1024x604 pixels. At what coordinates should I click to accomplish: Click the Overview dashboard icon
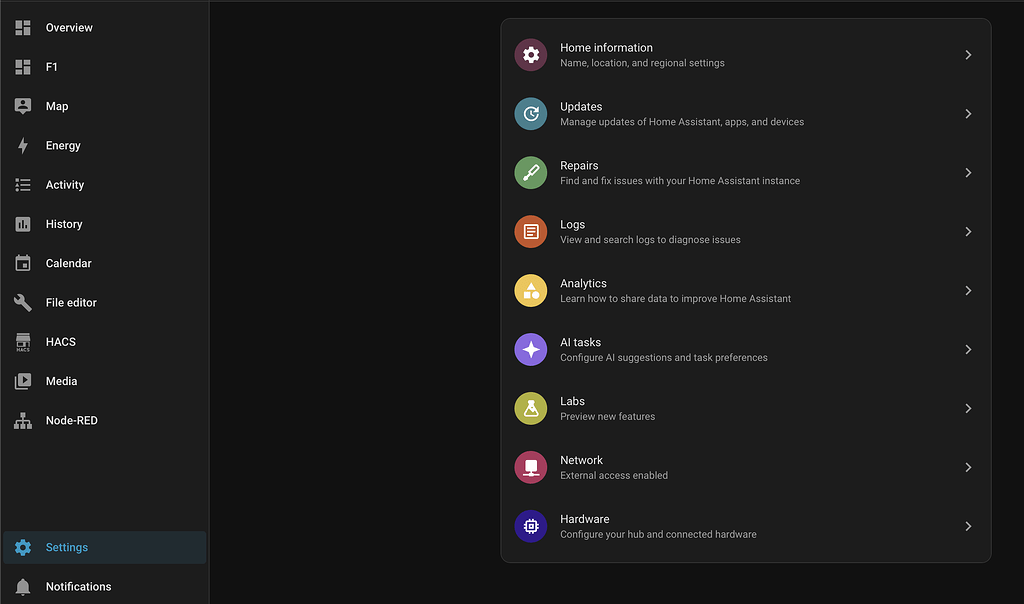tap(23, 27)
